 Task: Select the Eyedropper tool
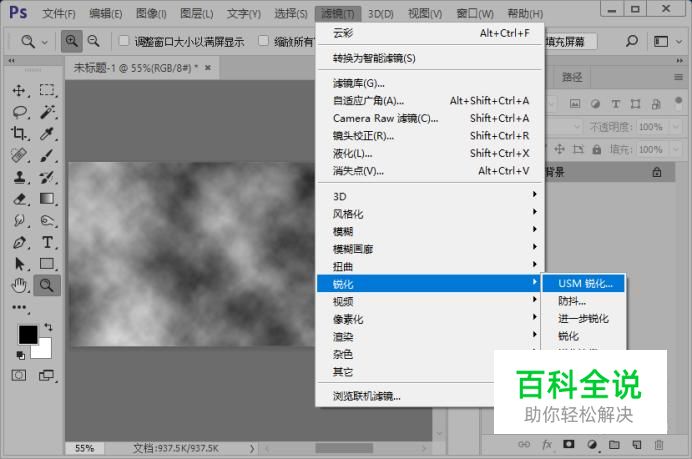click(47, 133)
